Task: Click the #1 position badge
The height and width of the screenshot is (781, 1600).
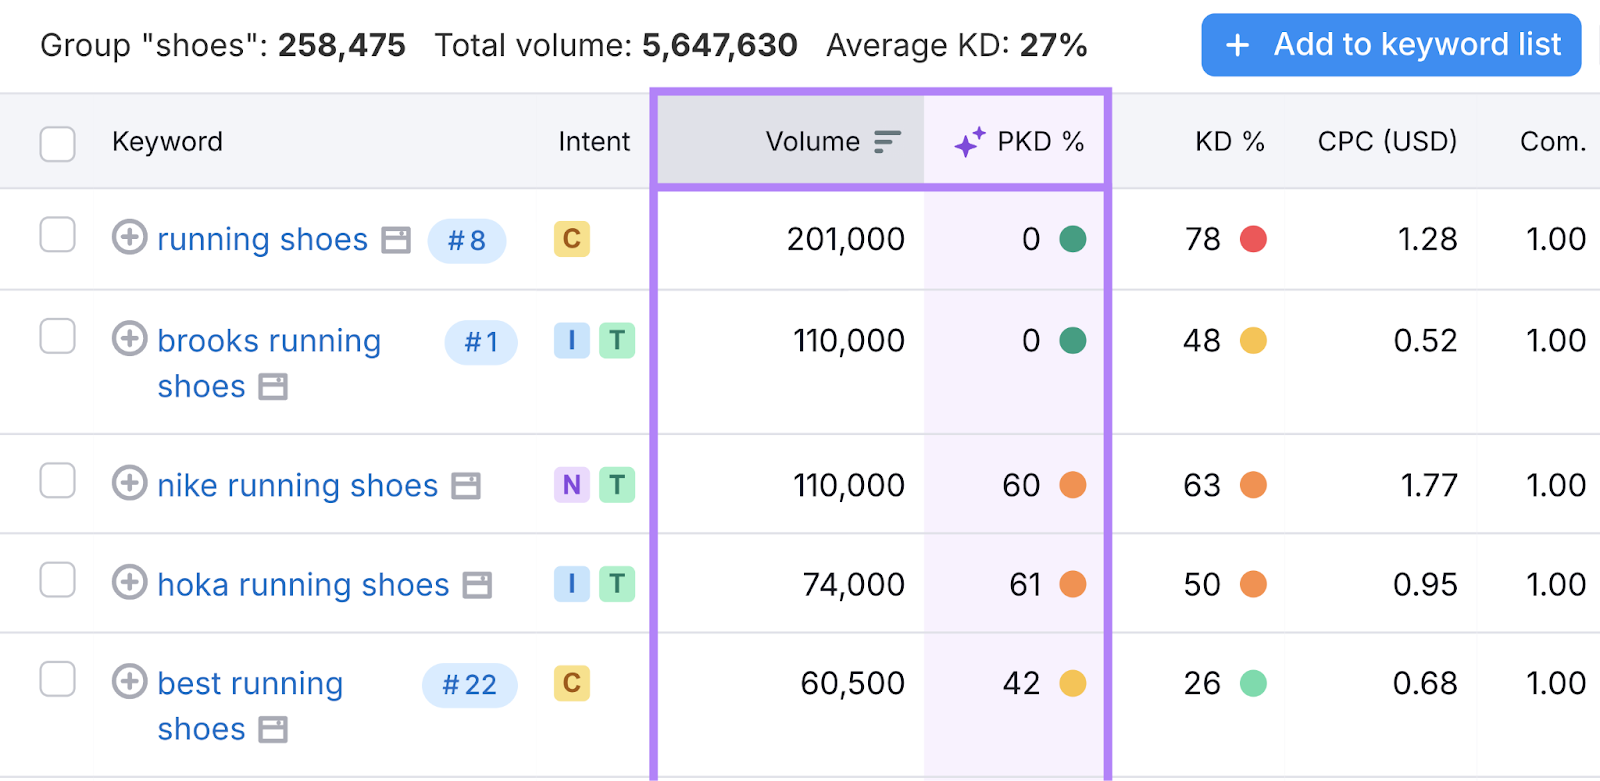Action: pyautogui.click(x=481, y=342)
